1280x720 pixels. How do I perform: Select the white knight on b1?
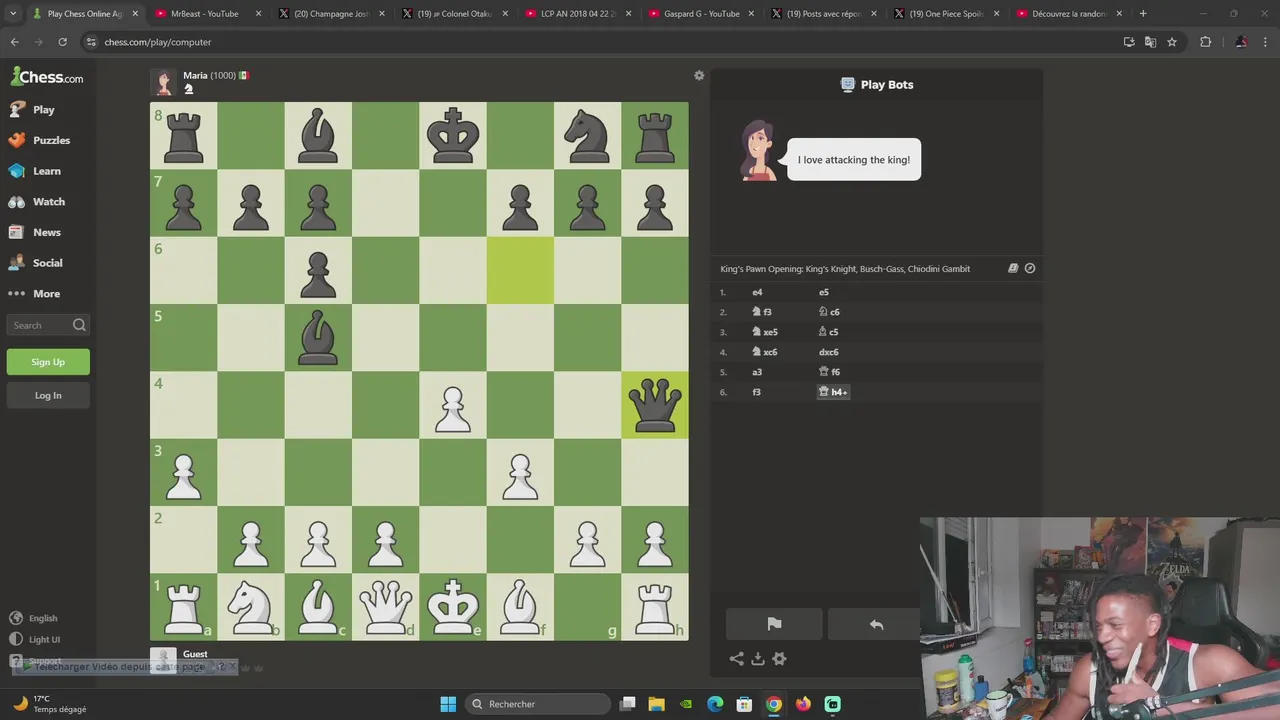point(251,607)
